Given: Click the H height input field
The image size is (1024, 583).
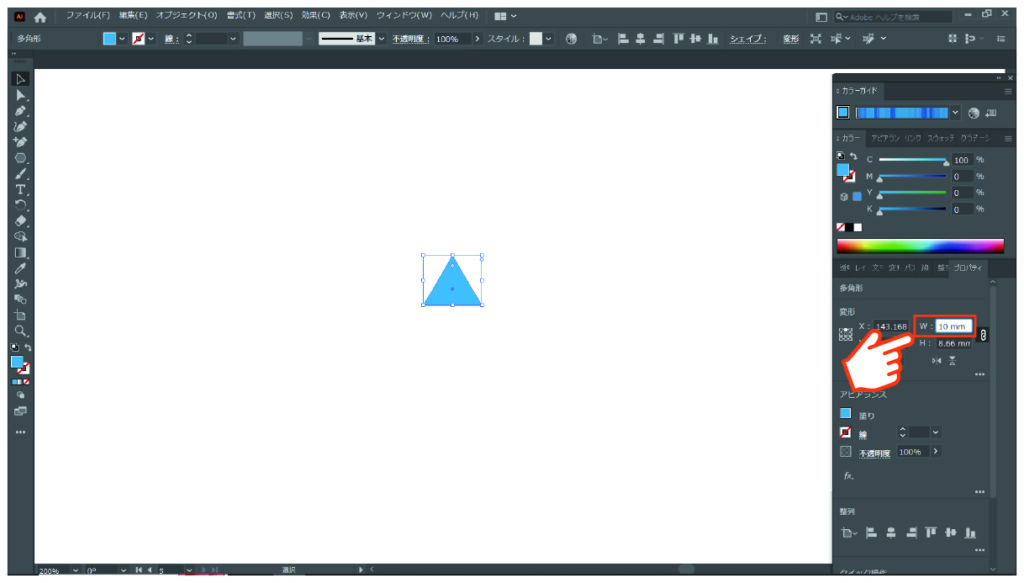Looking at the screenshot, I should coord(953,343).
